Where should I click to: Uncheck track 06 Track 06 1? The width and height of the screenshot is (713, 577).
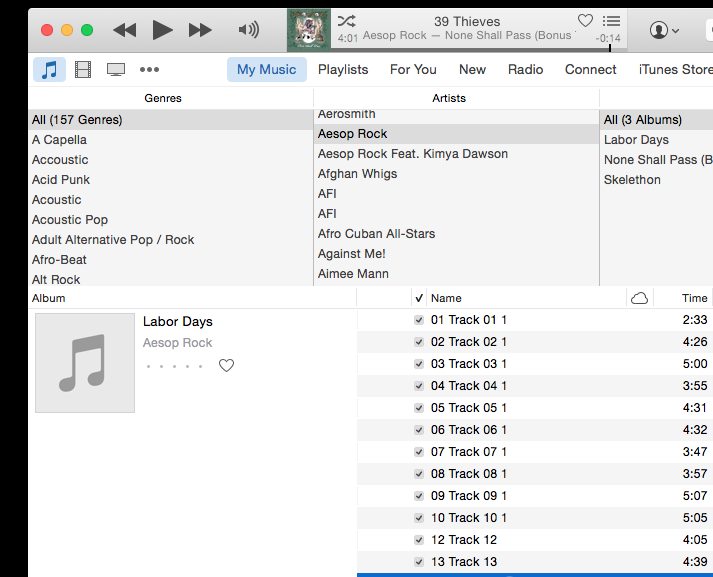pos(419,430)
